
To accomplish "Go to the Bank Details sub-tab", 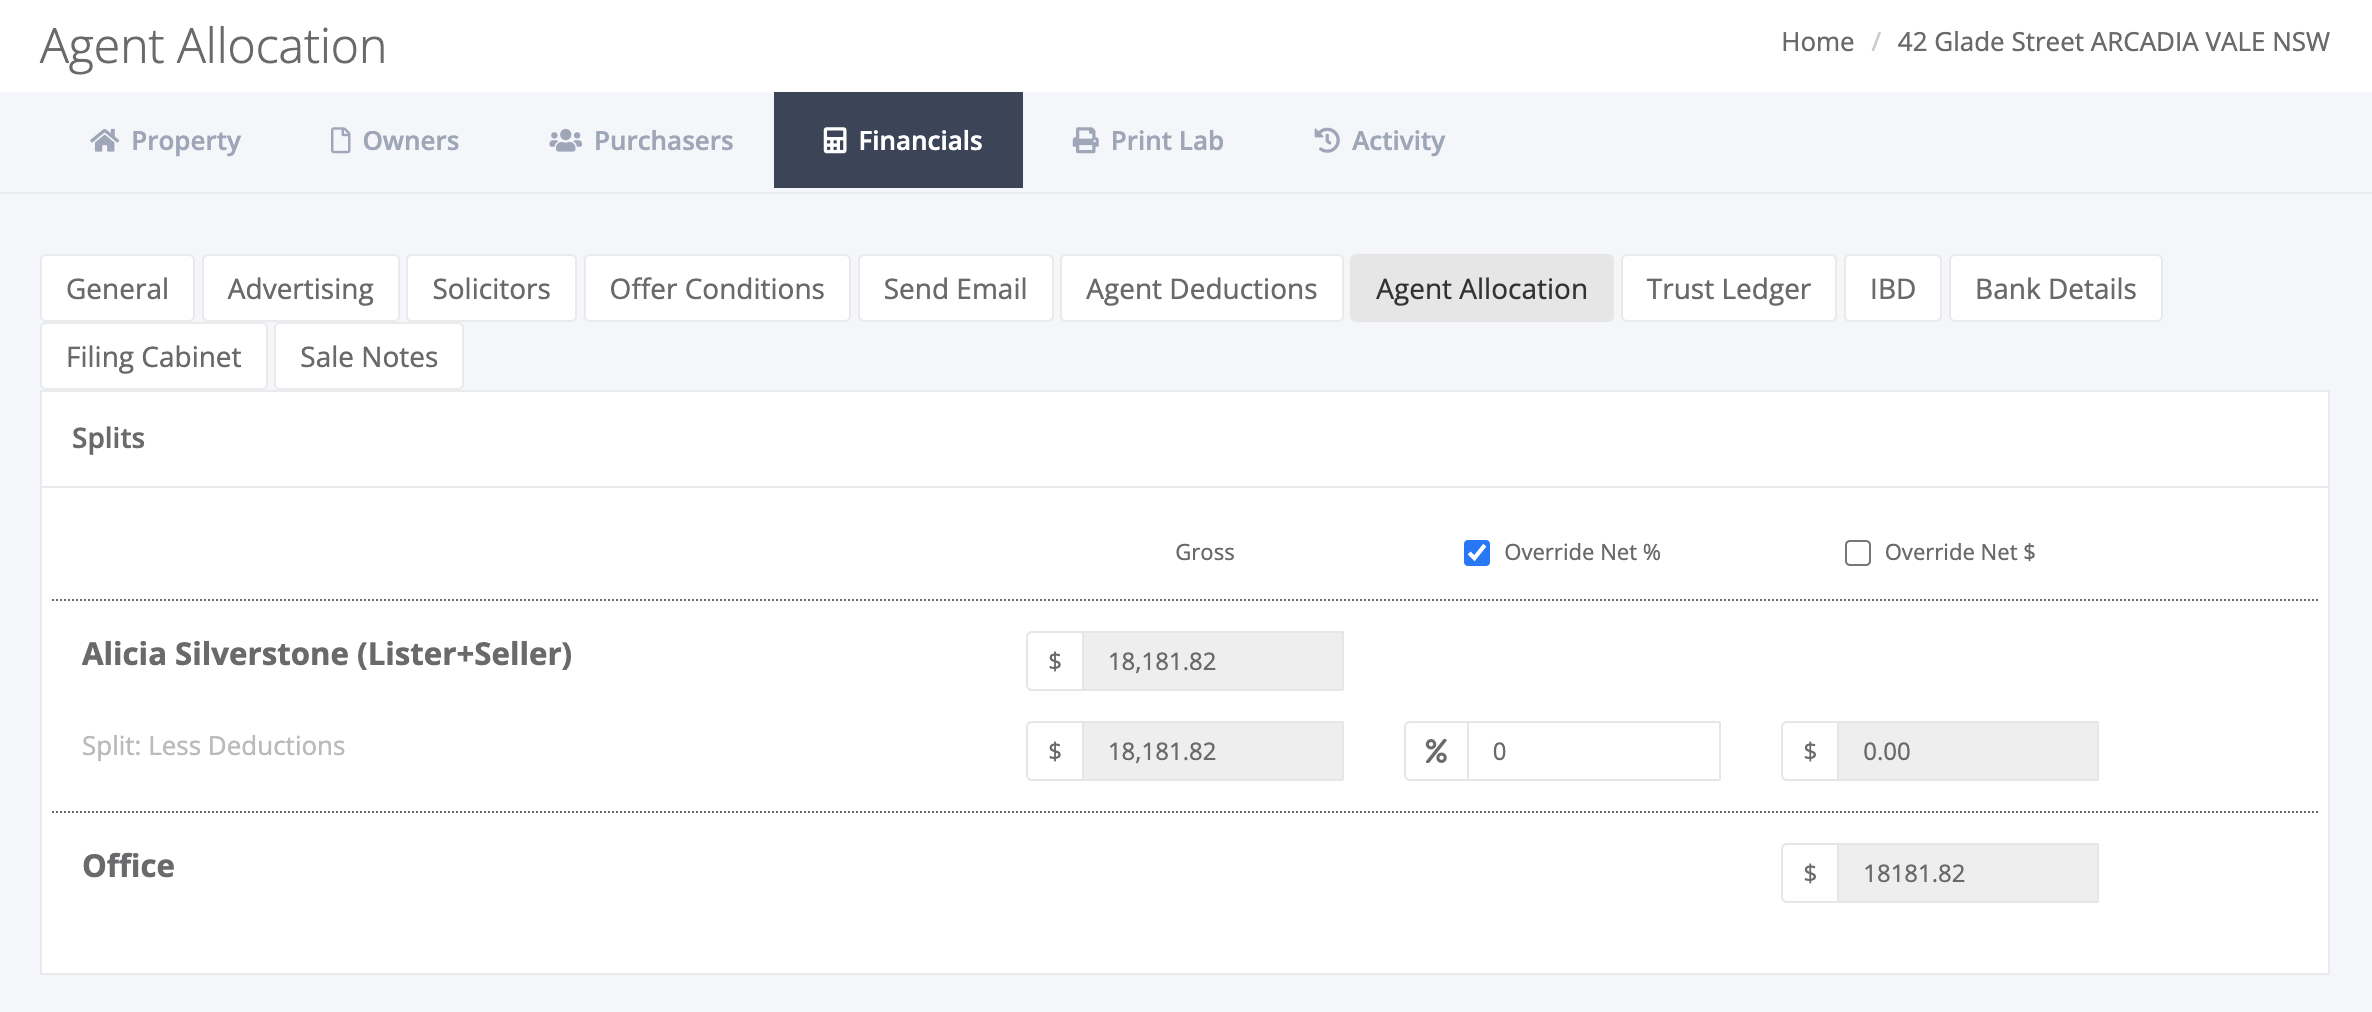I will 2055,289.
